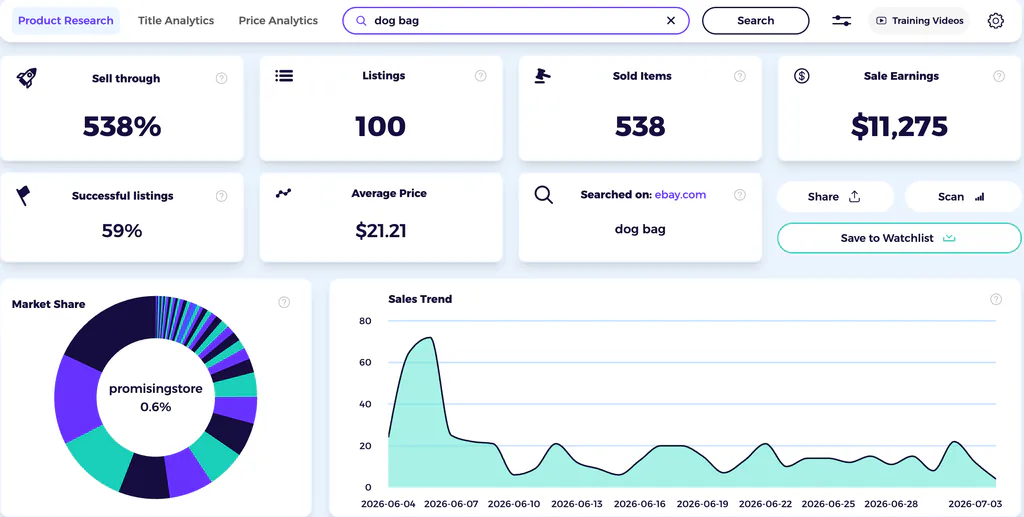Open help for Market Share chart
This screenshot has width=1024, height=517.
pyautogui.click(x=284, y=302)
